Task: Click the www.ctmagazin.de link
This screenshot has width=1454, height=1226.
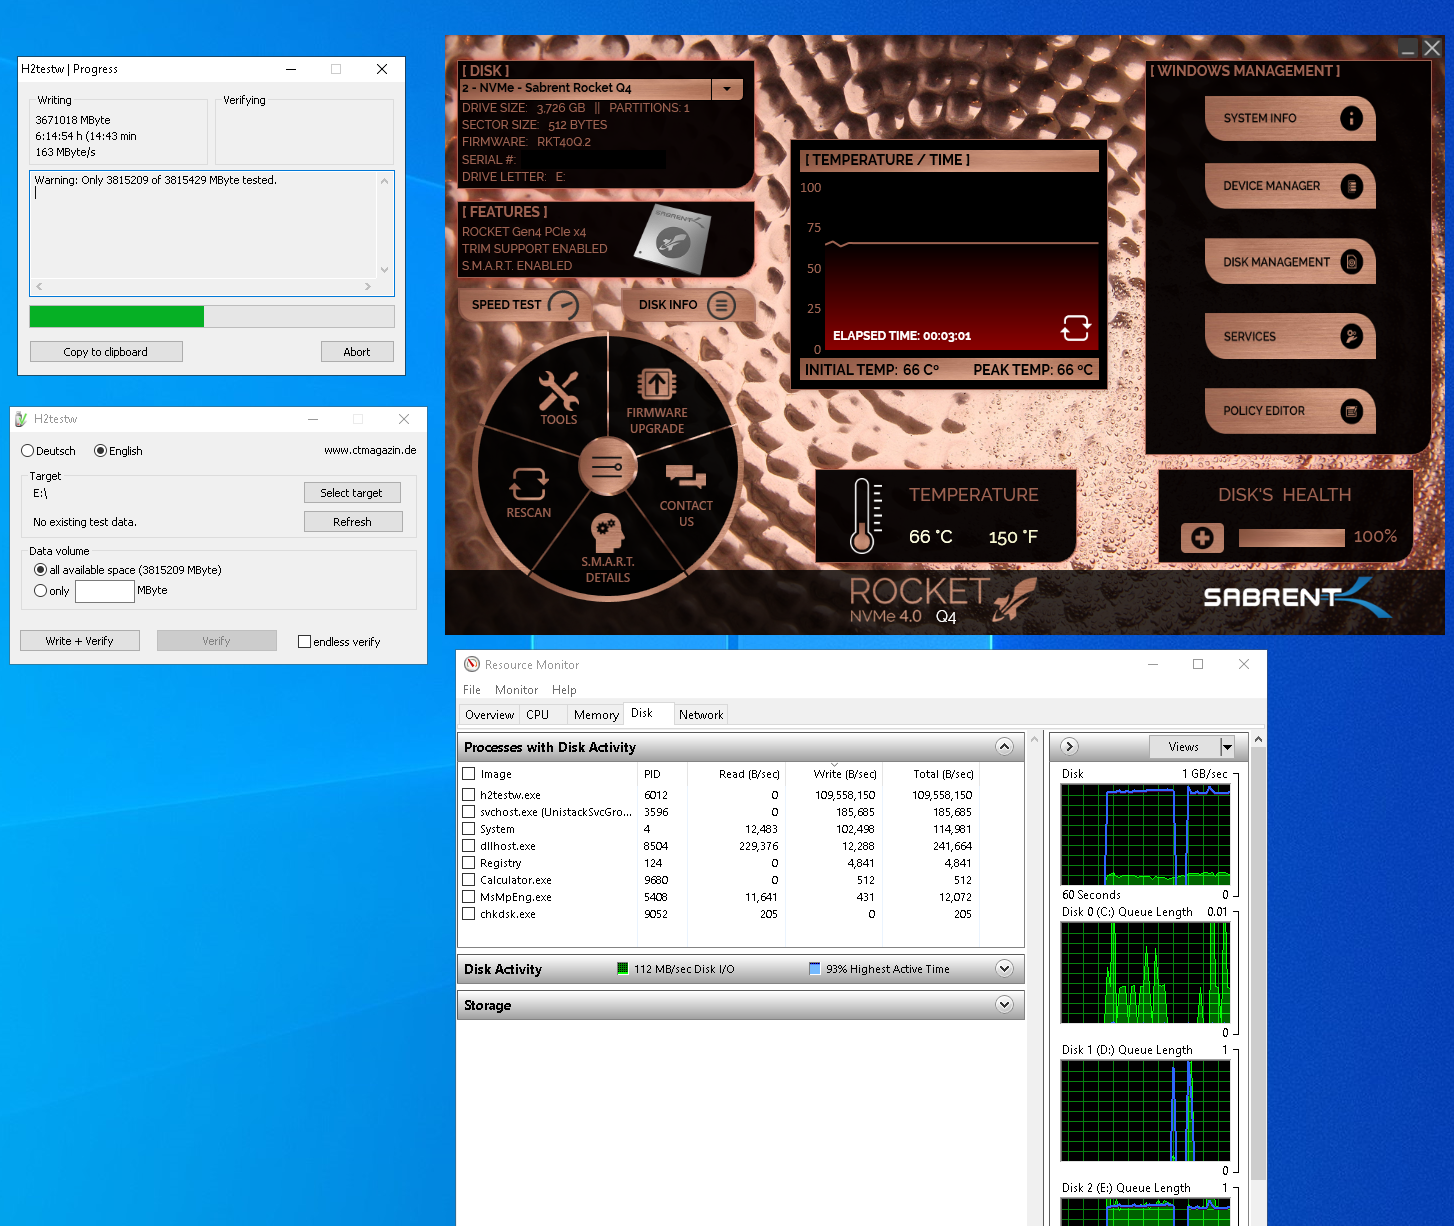Action: pos(370,450)
